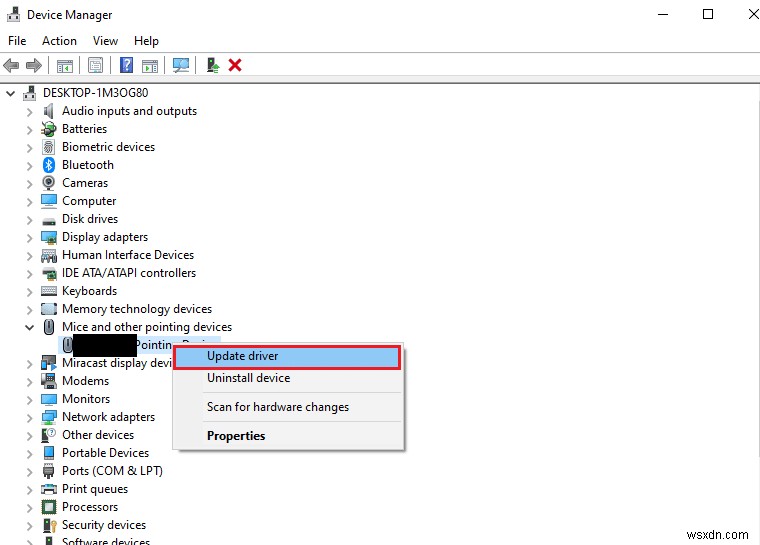Click the Keyboards category icon
760x545 pixels.
tap(48, 291)
